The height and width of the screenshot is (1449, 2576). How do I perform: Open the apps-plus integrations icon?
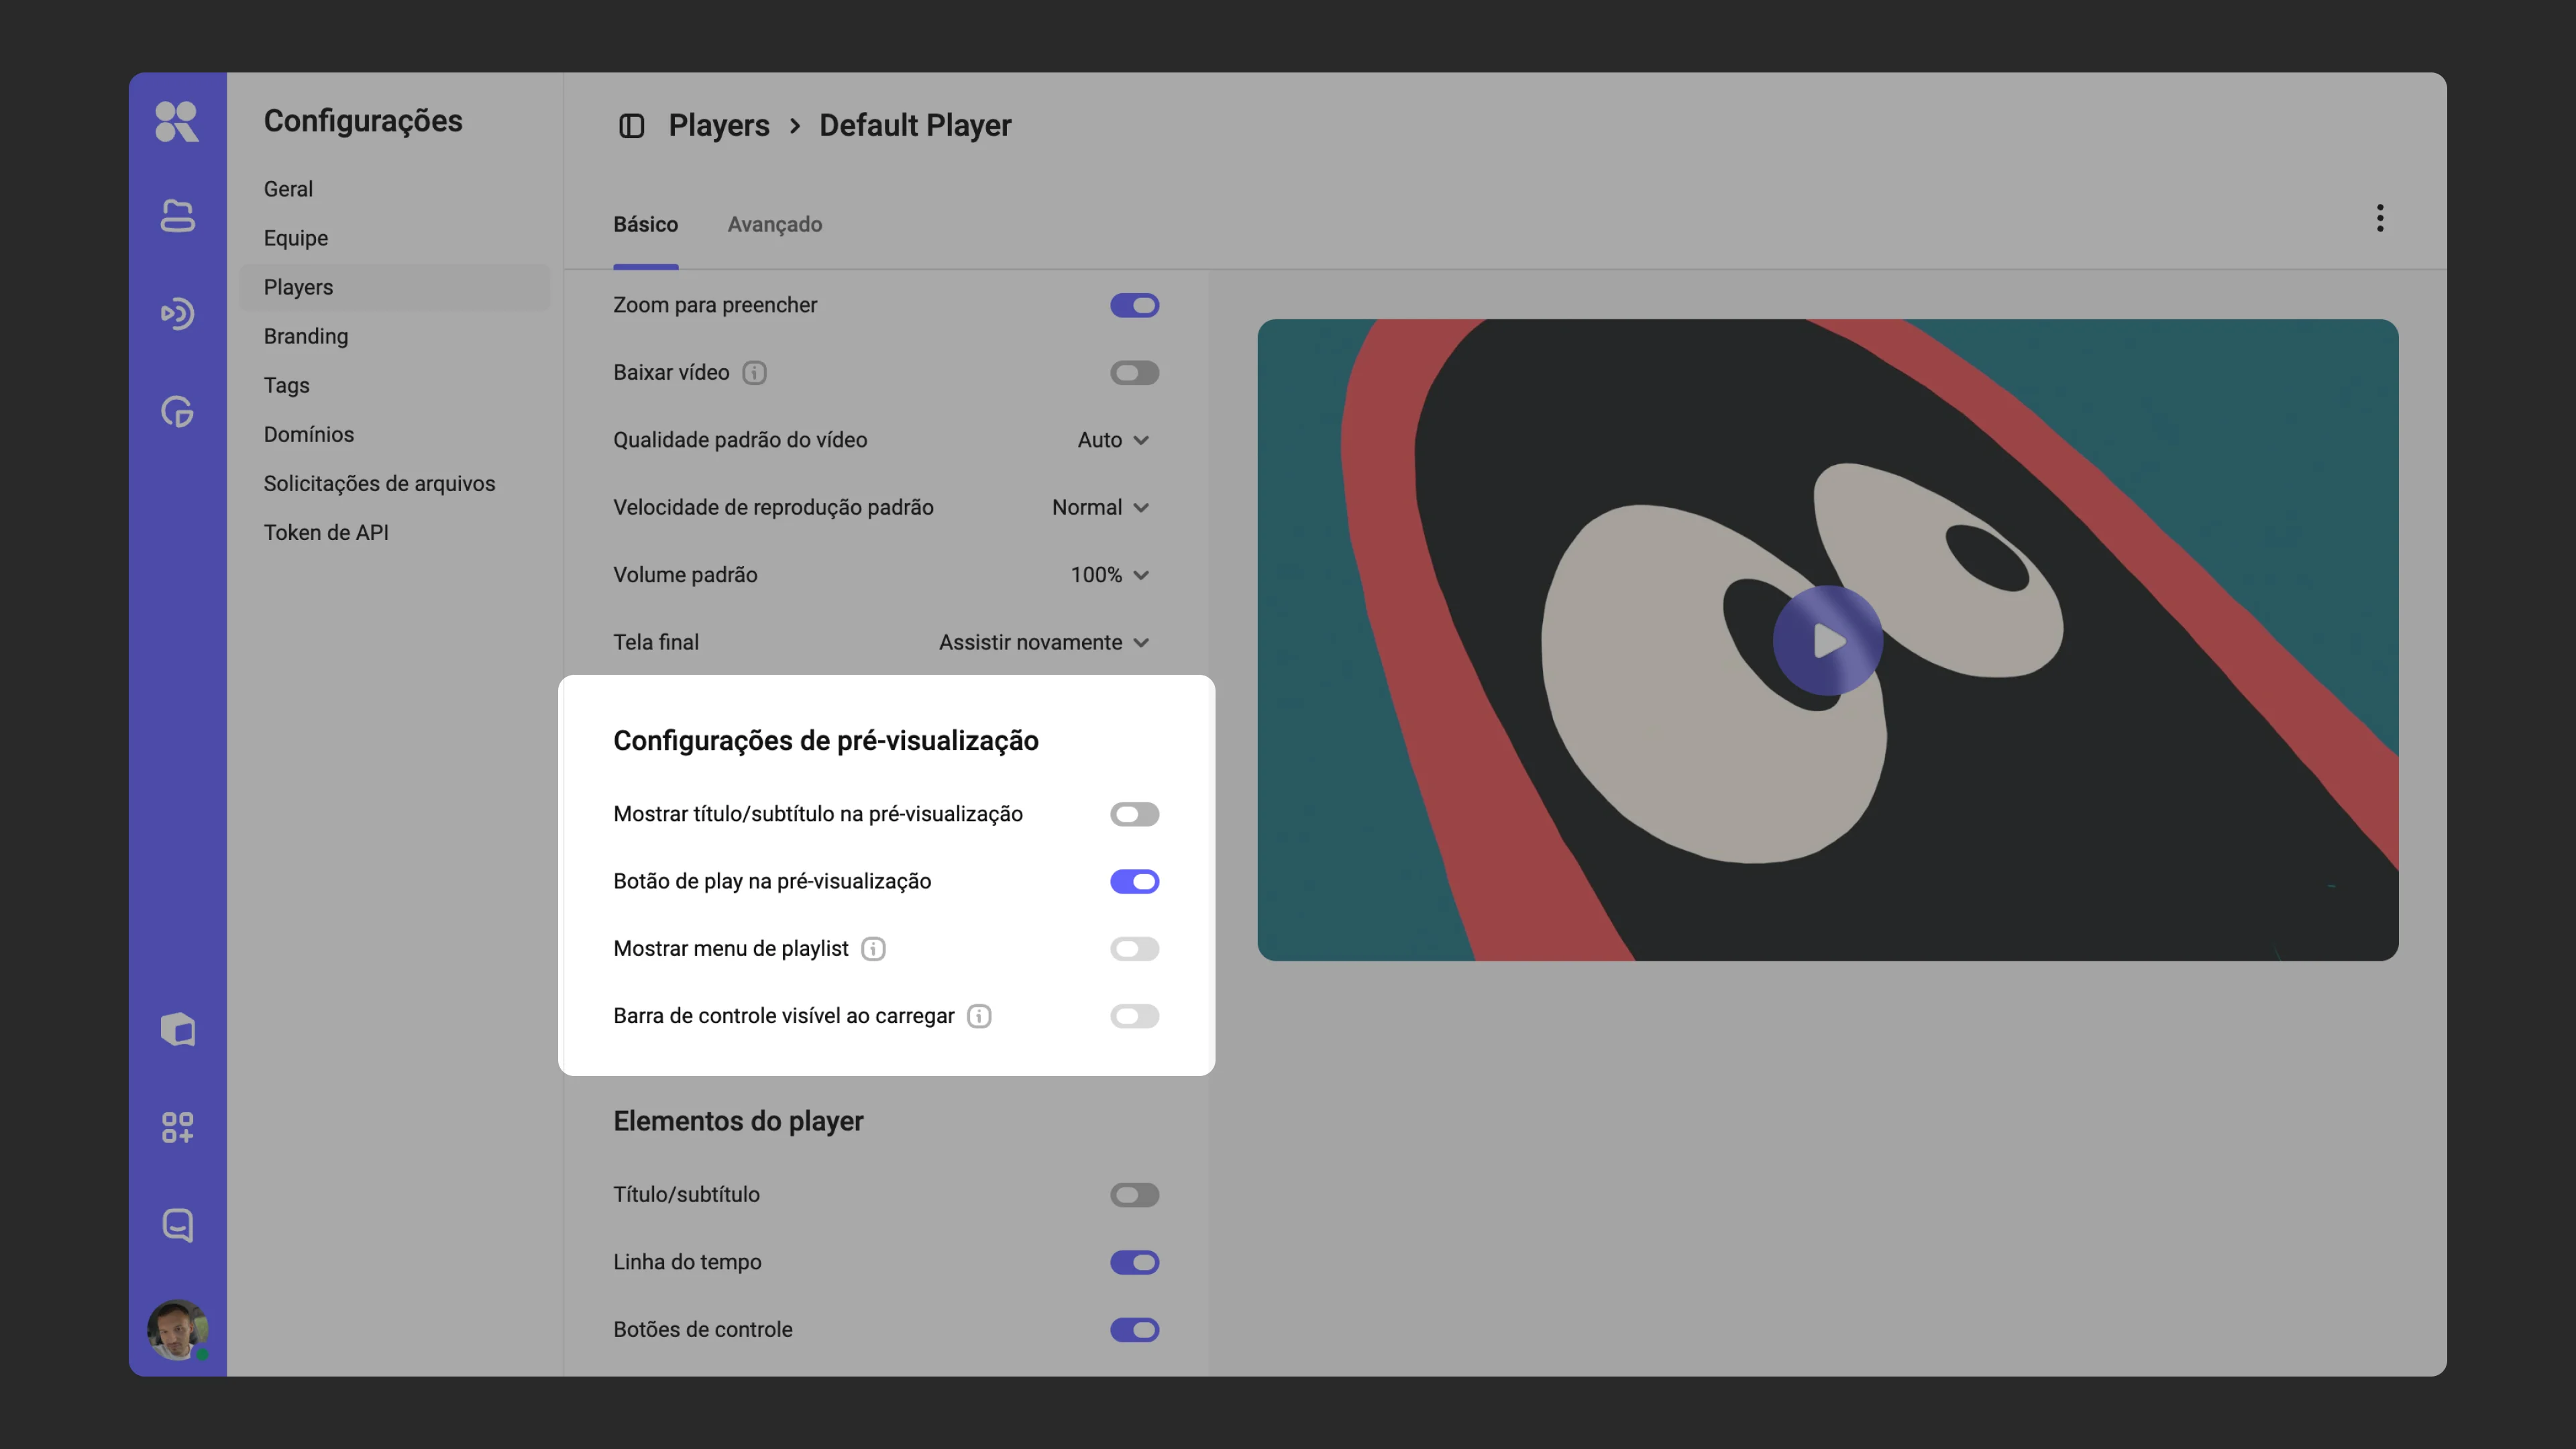pyautogui.click(x=177, y=1128)
